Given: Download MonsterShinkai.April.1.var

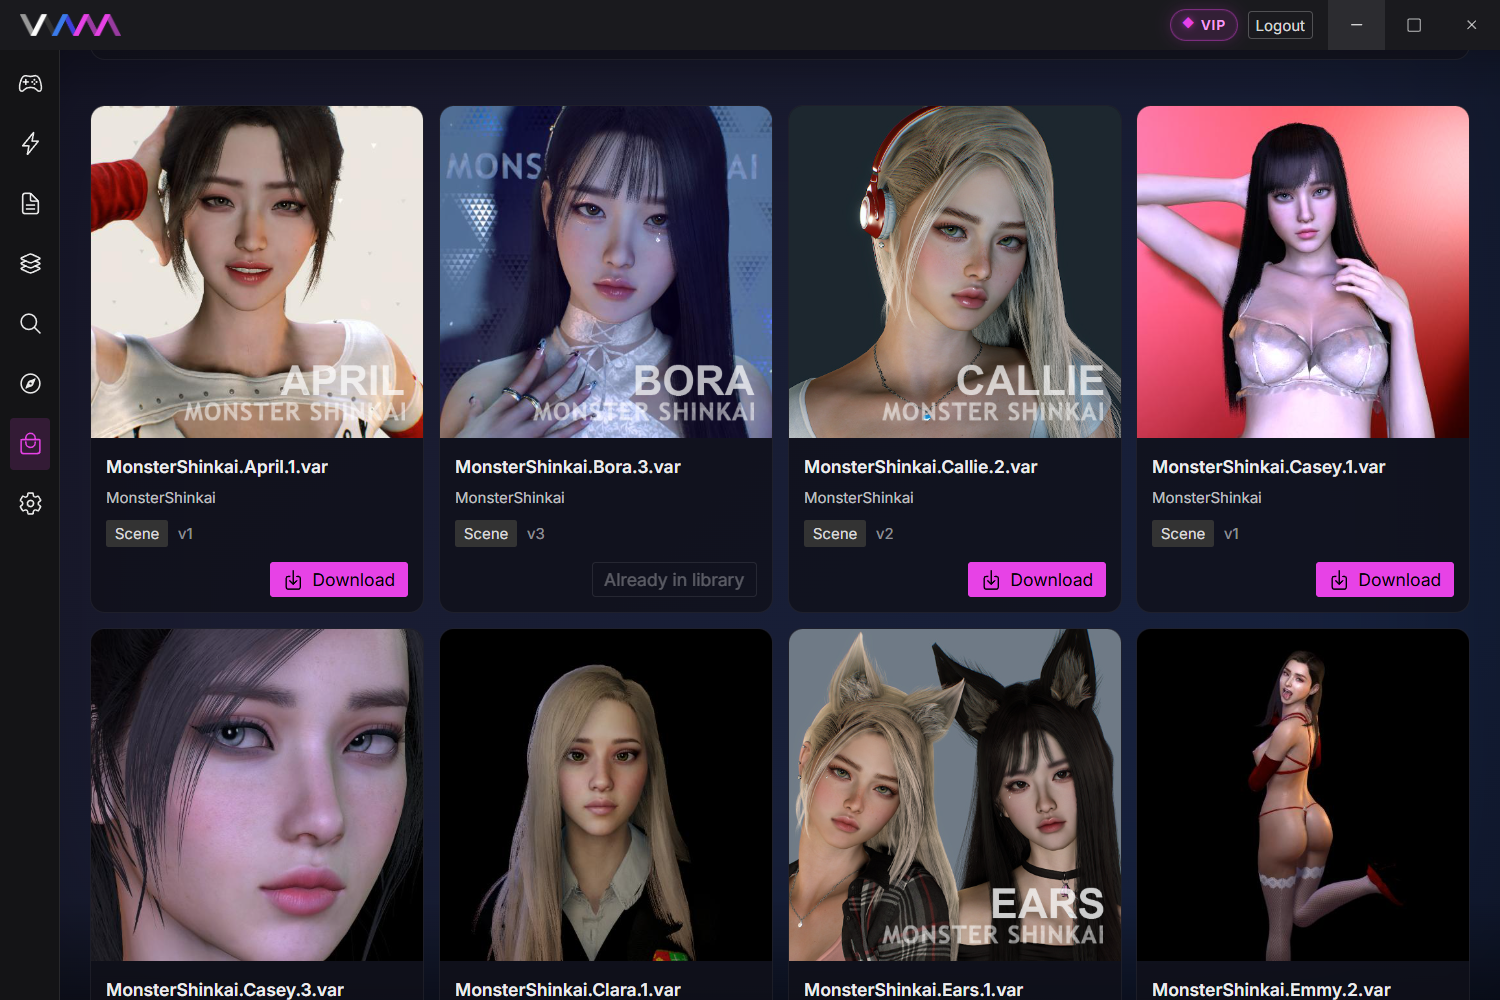Looking at the screenshot, I should (x=339, y=580).
